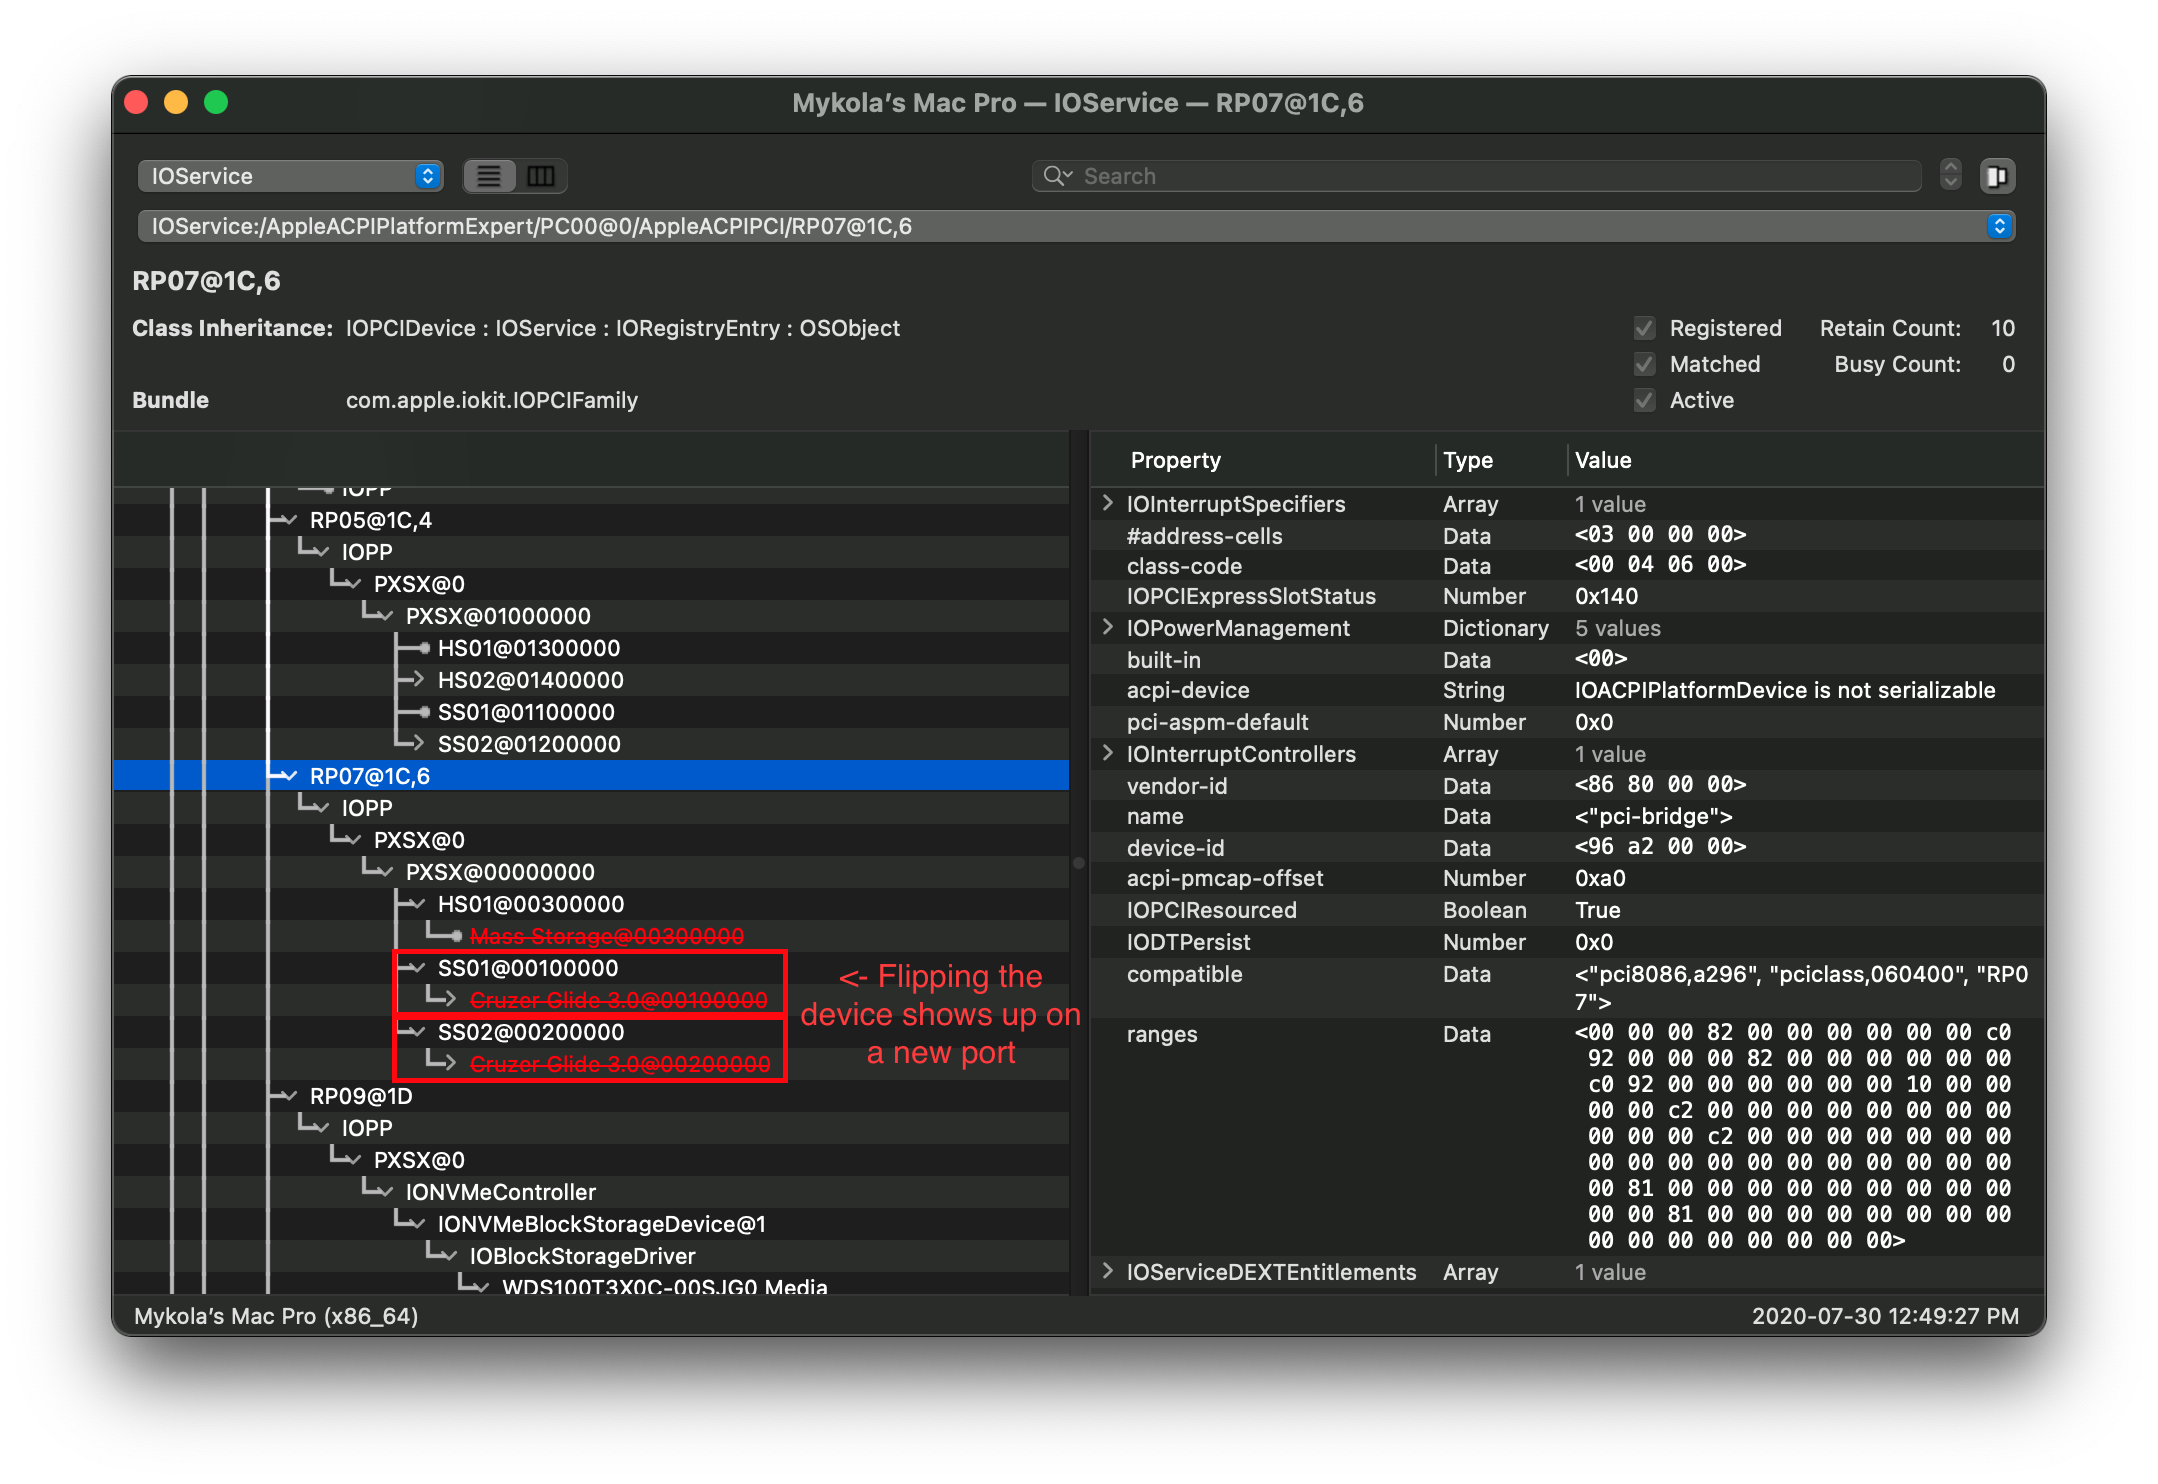Switch to list view mode icon
This screenshot has height=1484, width=2158.
click(489, 176)
